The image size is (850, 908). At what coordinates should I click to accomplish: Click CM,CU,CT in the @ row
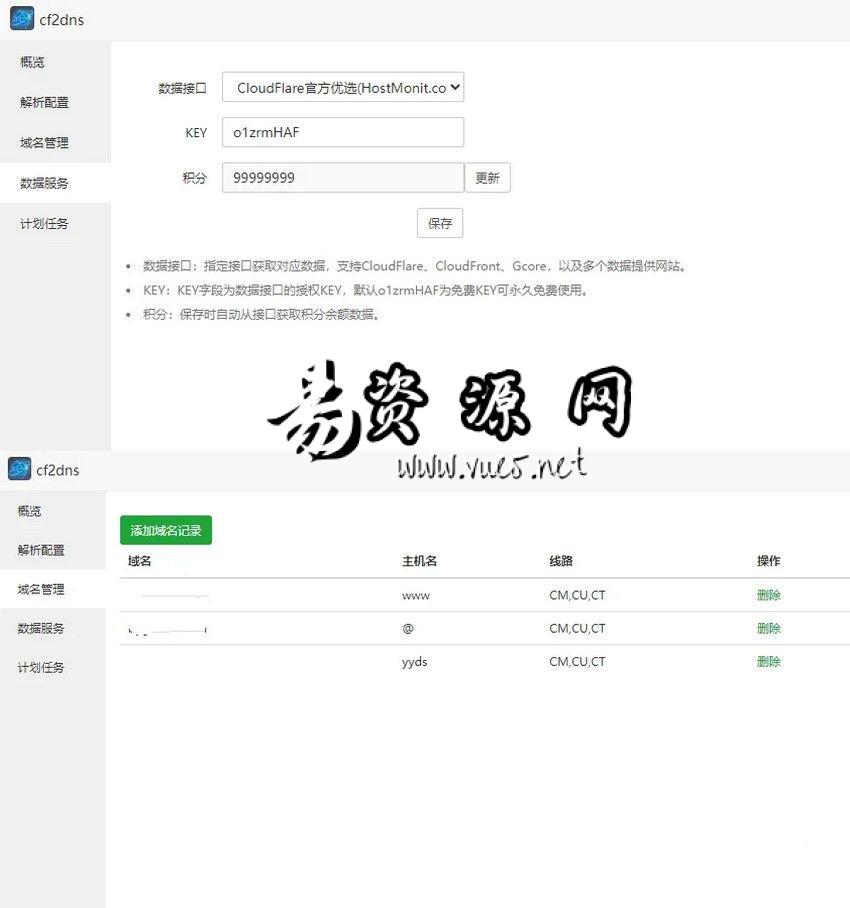coord(577,628)
